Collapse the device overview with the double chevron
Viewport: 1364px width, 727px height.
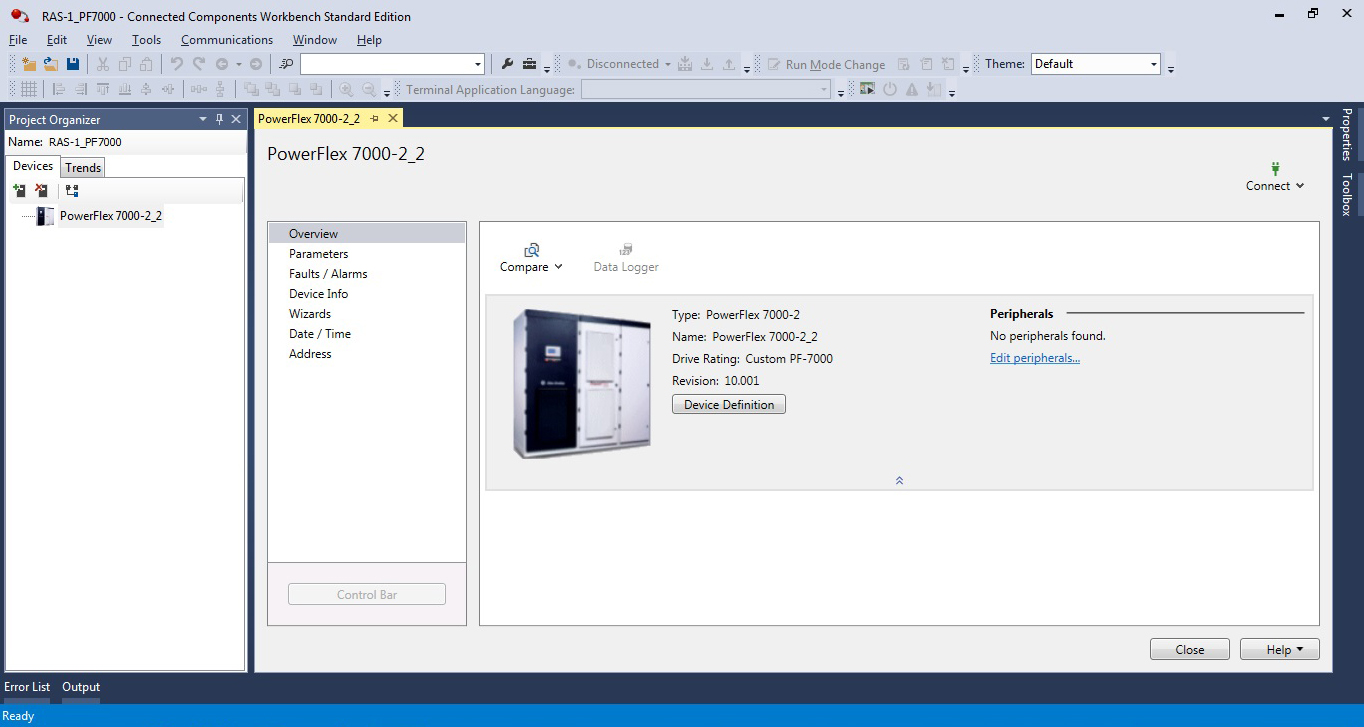click(899, 481)
